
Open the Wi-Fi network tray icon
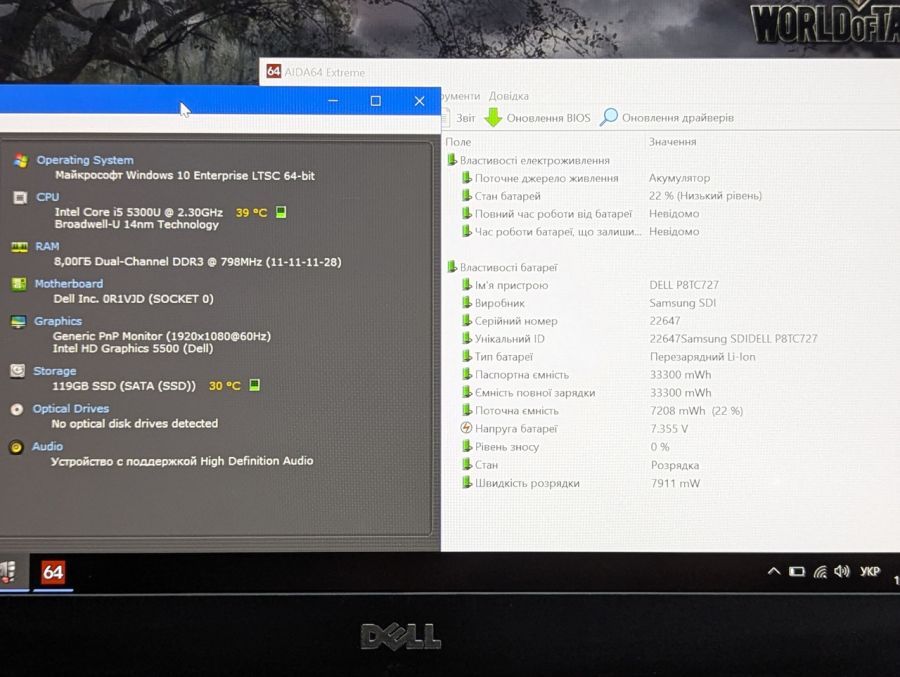tap(820, 571)
